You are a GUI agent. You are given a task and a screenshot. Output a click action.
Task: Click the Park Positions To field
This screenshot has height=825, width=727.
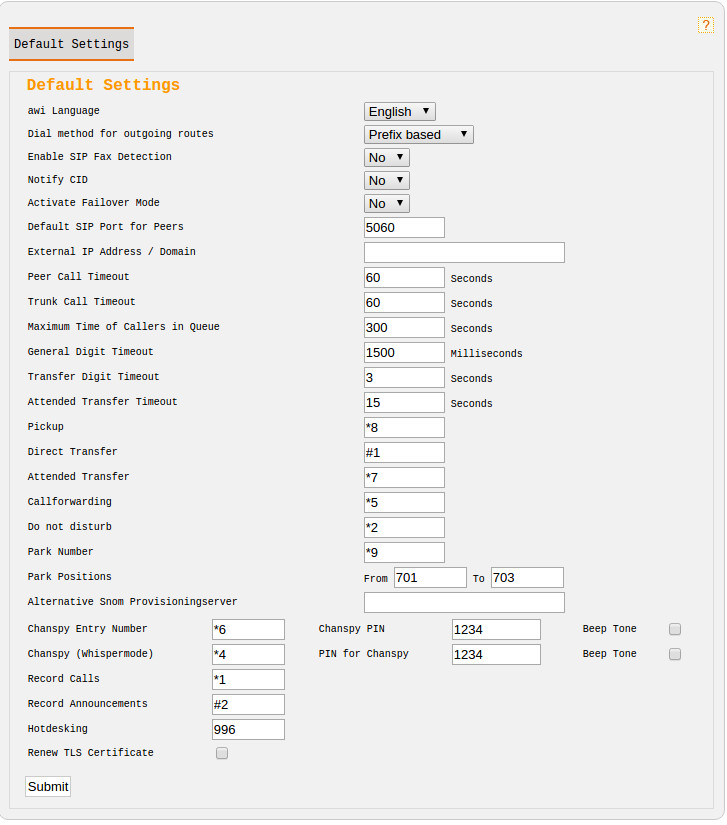pos(527,578)
